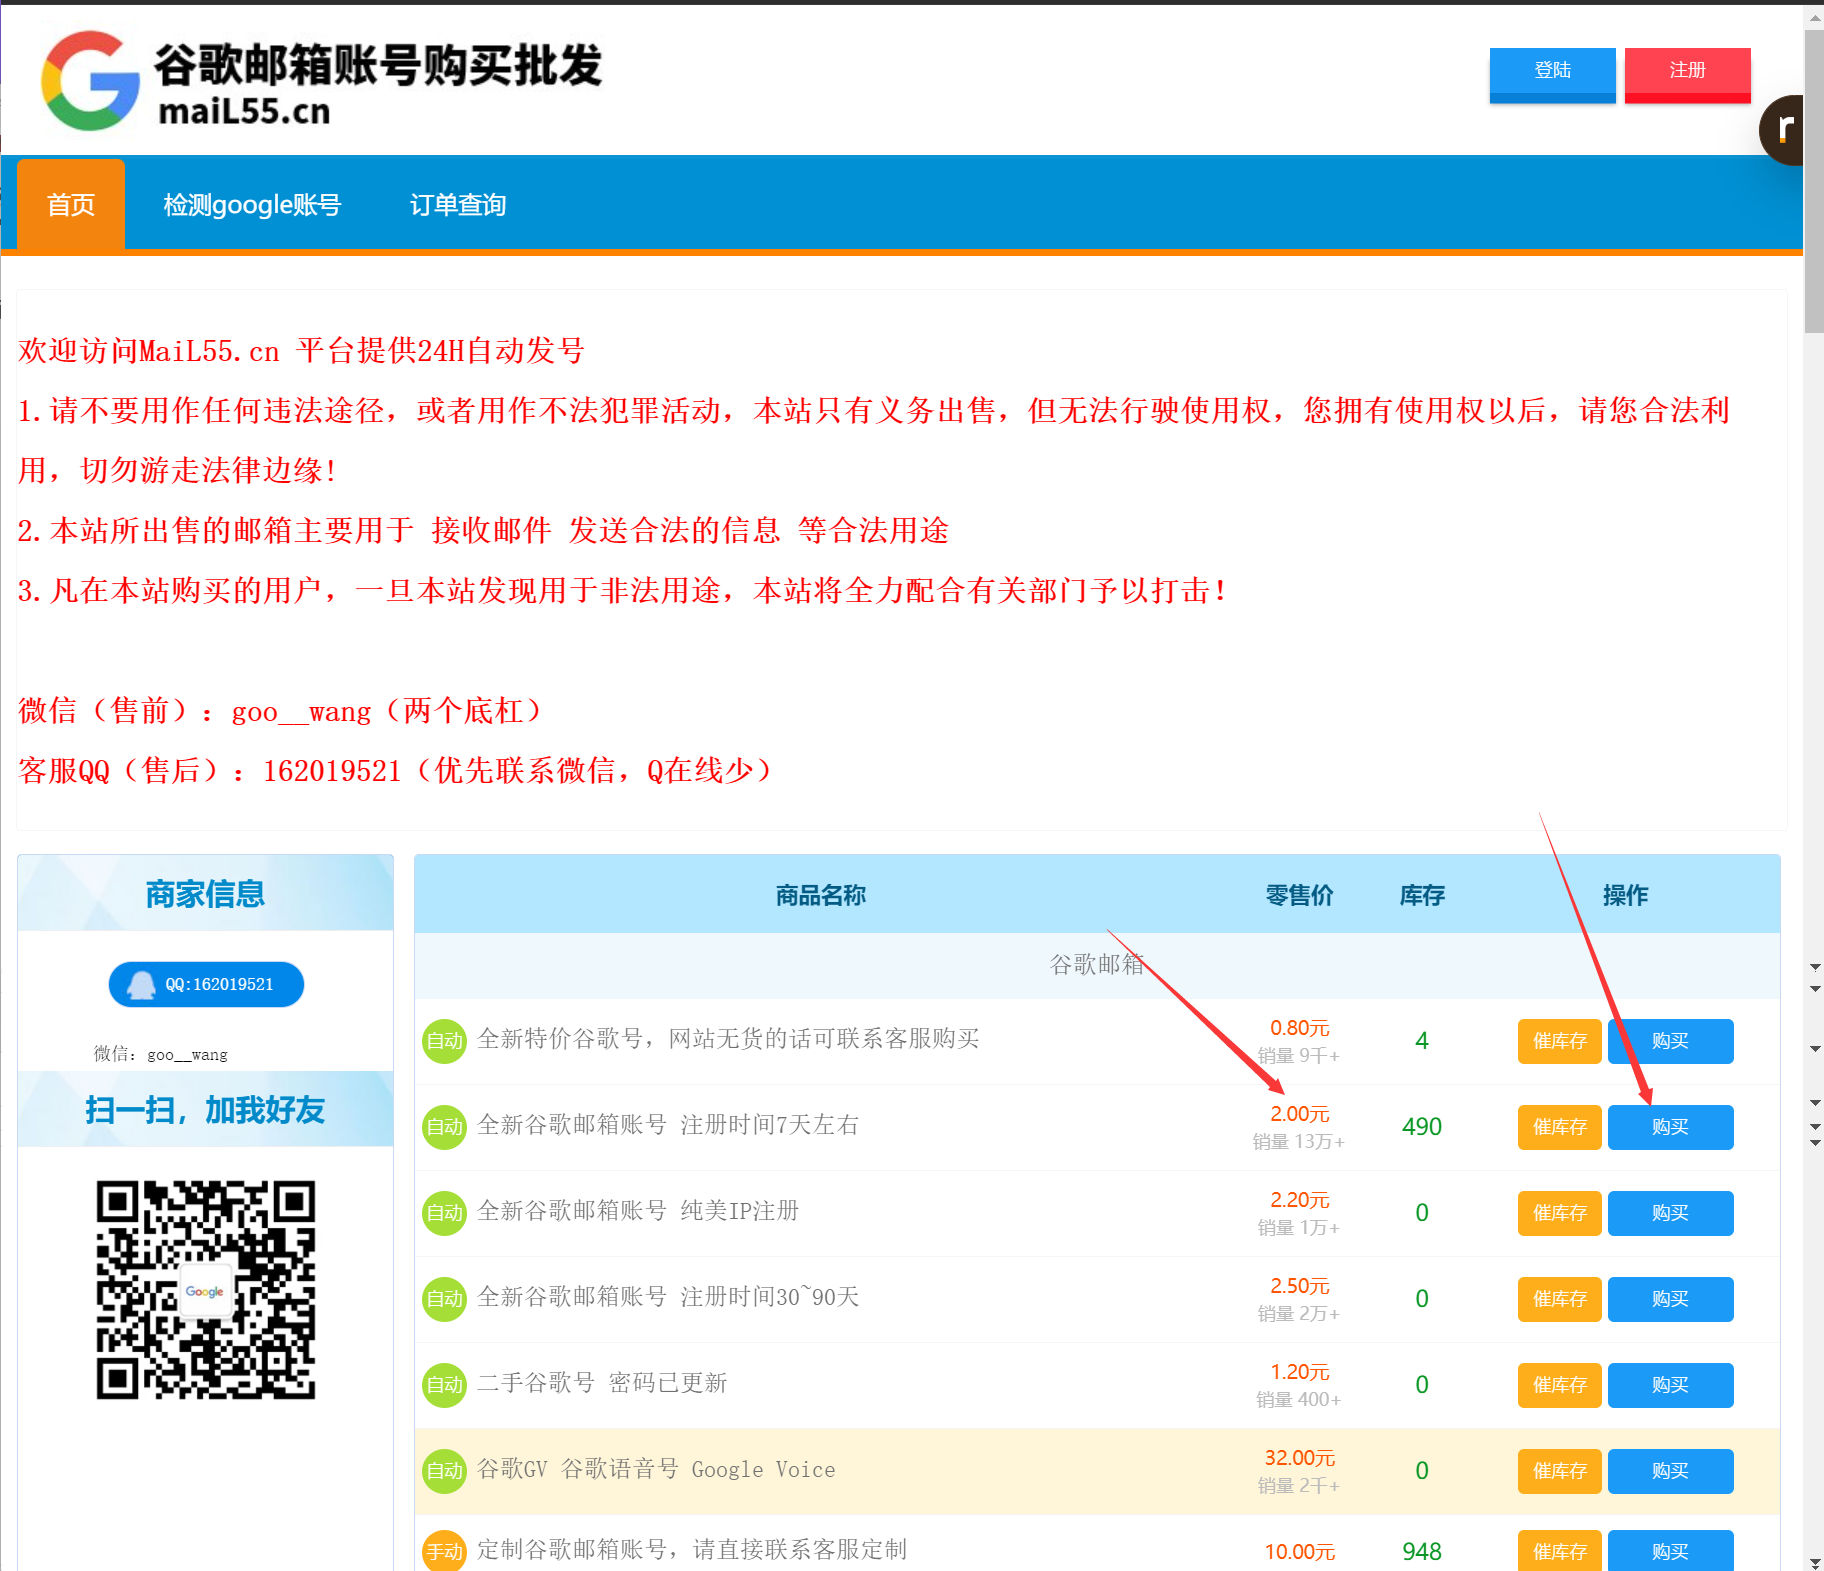This screenshot has height=1571, width=1824.
Task: Click the Google G logo
Action: click(x=91, y=81)
